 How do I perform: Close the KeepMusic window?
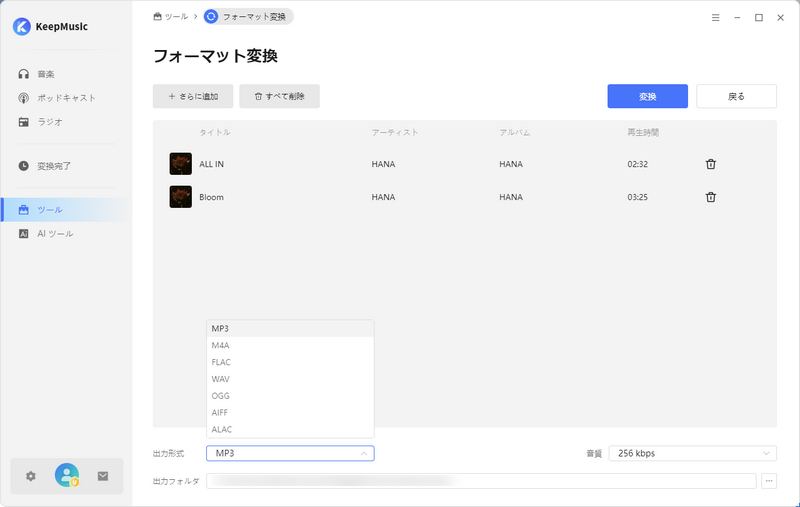780,18
